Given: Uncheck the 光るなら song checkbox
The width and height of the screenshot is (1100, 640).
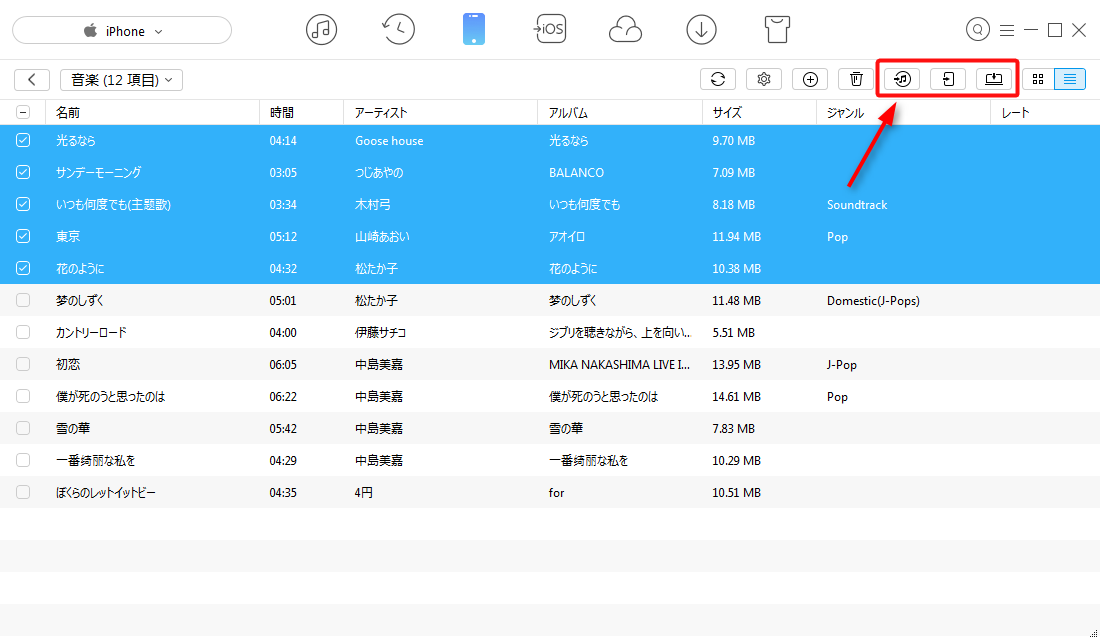Looking at the screenshot, I should click(23, 140).
